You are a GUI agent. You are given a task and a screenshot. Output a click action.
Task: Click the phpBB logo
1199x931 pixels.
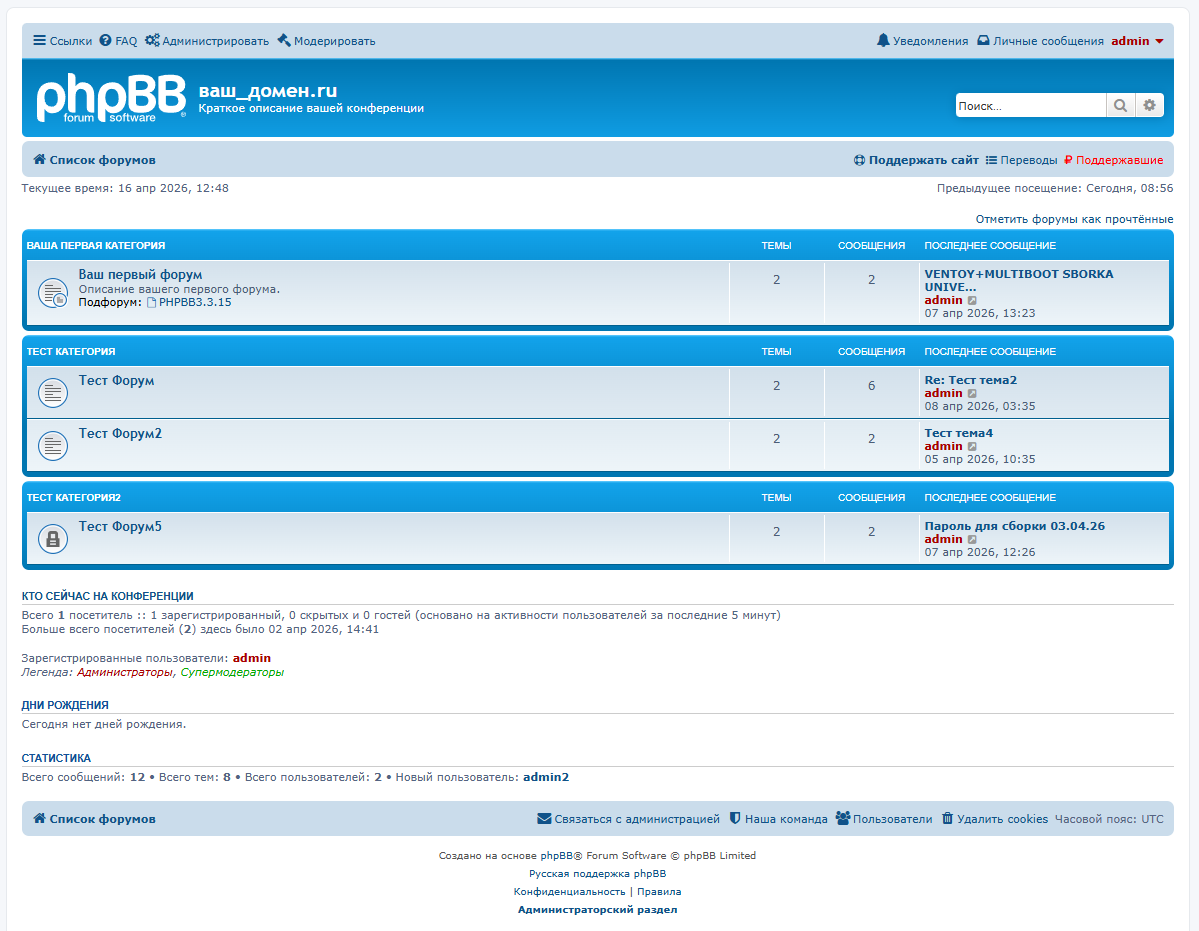pyautogui.click(x=111, y=98)
